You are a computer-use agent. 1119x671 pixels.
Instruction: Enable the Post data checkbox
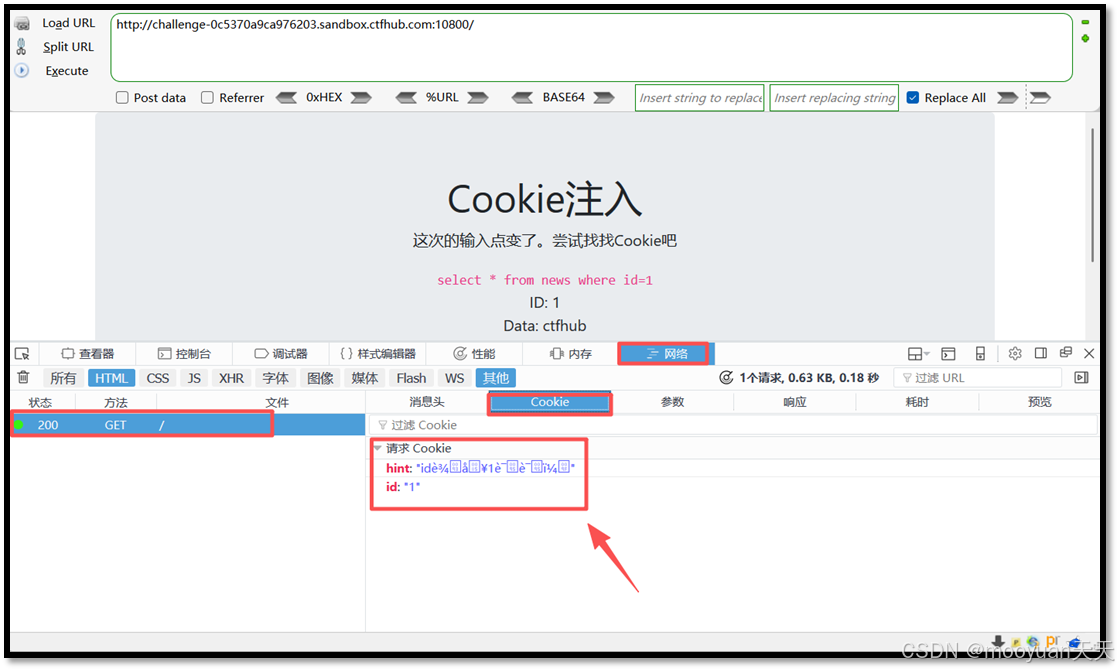click(122, 97)
